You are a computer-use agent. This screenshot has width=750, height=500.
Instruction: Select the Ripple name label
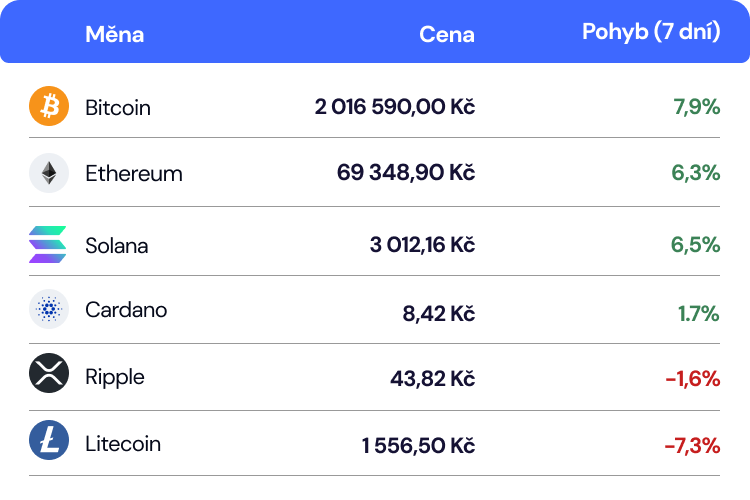(115, 377)
